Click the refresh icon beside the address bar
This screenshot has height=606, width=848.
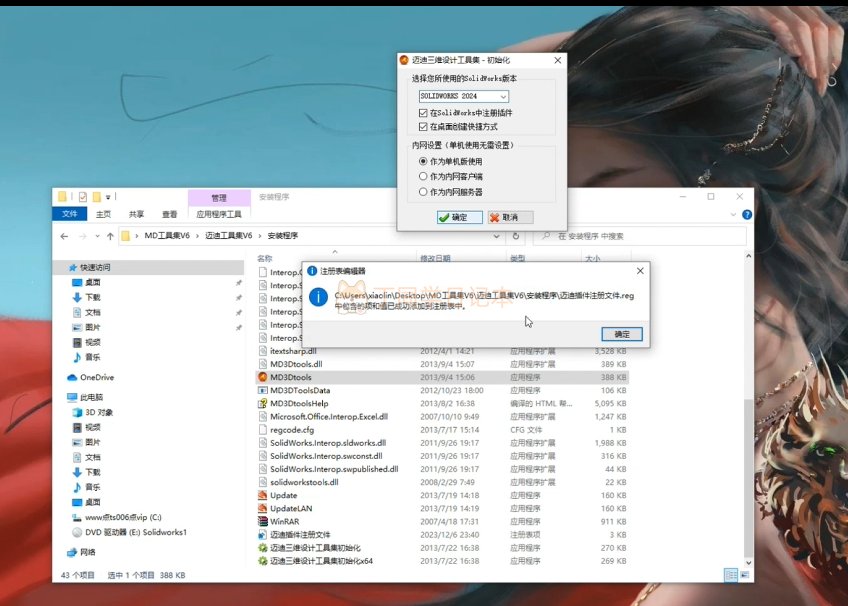click(516, 236)
